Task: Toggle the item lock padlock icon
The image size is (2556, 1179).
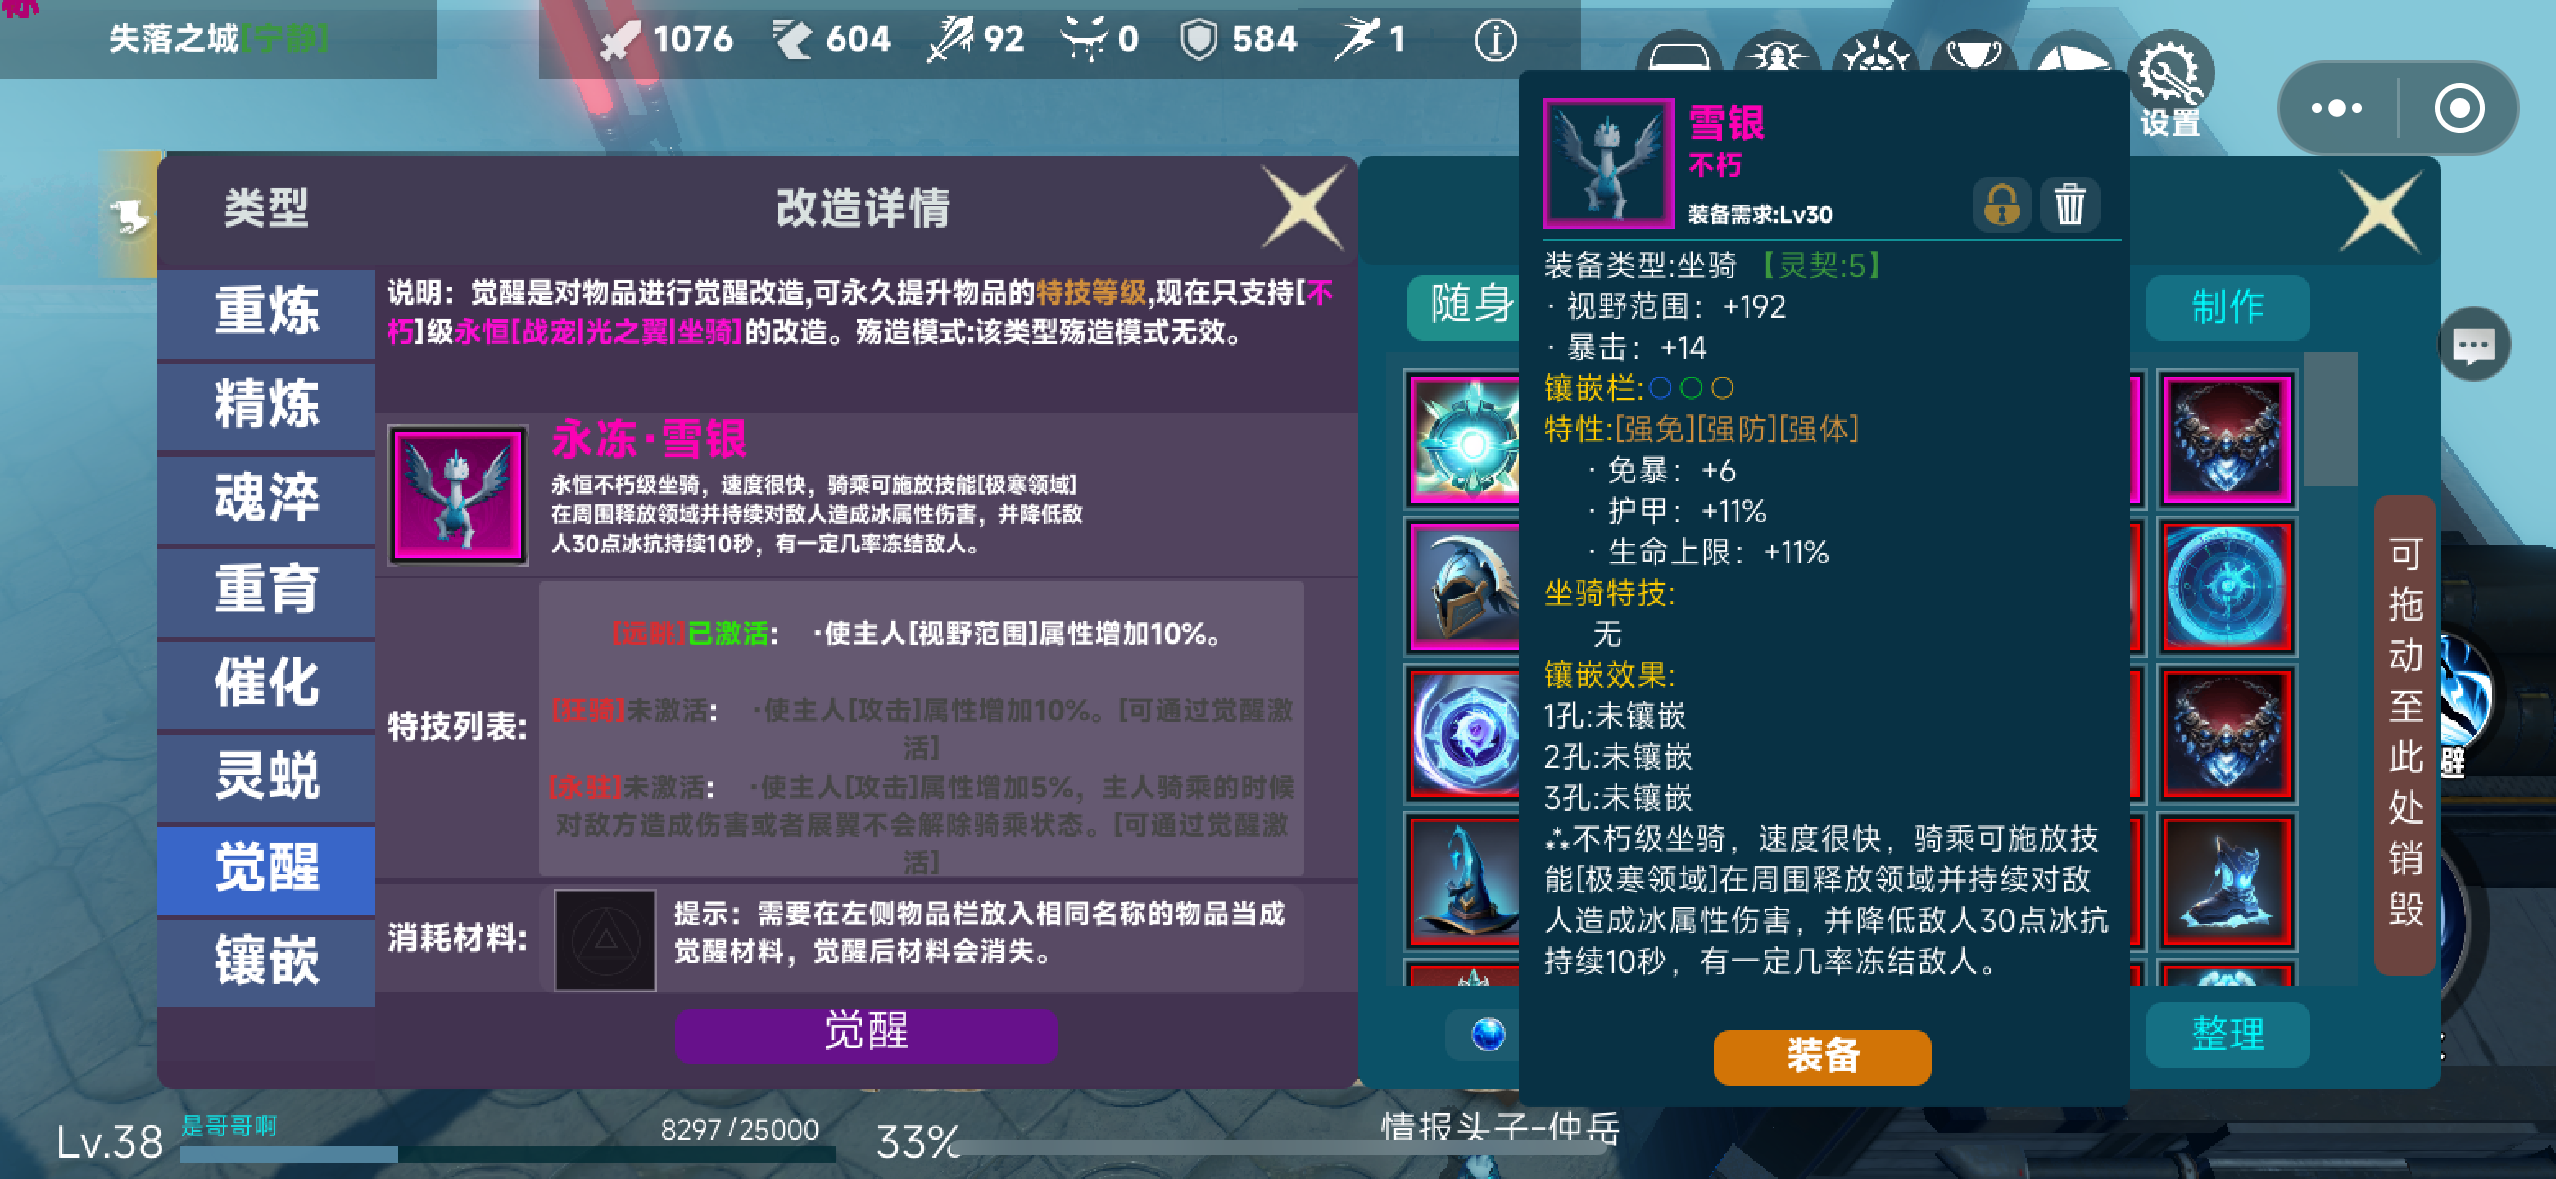Action: [x=2001, y=205]
